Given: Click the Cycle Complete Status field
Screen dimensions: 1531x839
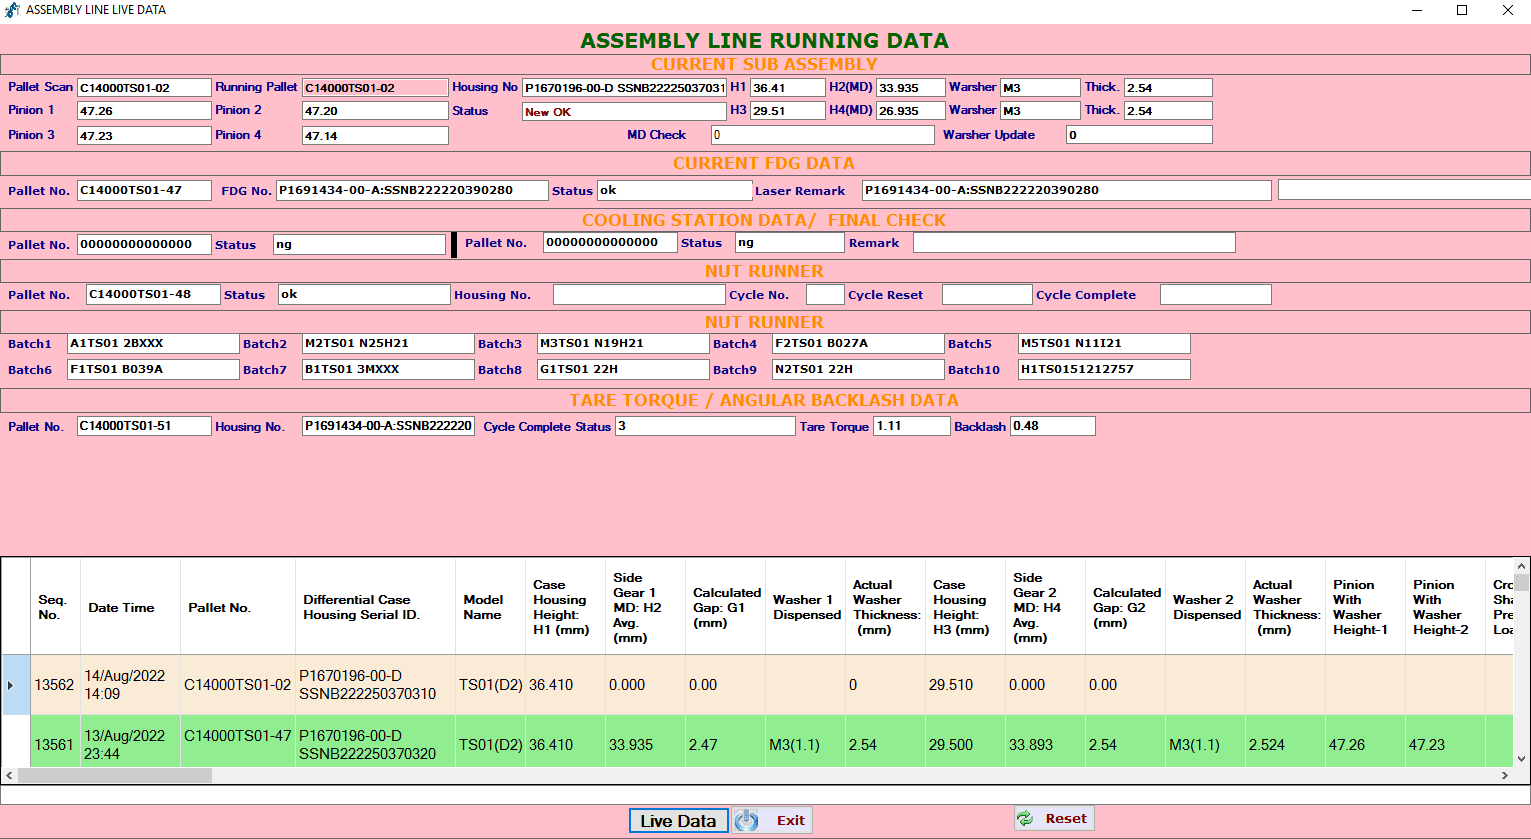Looking at the screenshot, I should pyautogui.click(x=705, y=426).
